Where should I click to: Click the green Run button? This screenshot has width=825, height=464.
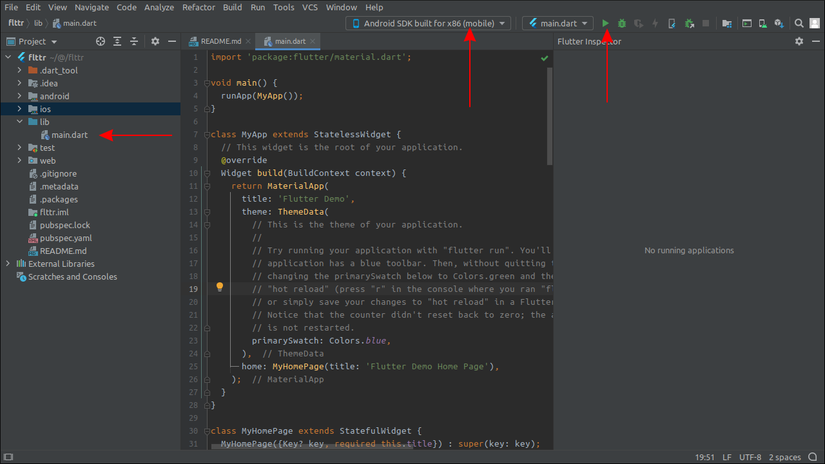pos(605,23)
